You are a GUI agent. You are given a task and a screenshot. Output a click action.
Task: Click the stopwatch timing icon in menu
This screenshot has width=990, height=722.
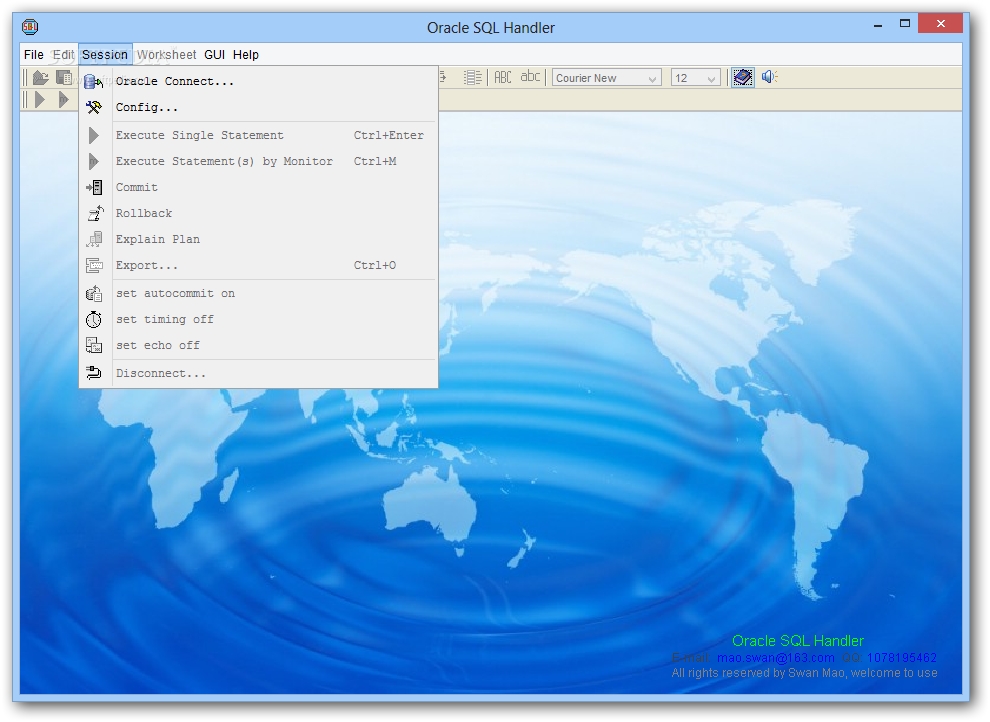pyautogui.click(x=93, y=319)
